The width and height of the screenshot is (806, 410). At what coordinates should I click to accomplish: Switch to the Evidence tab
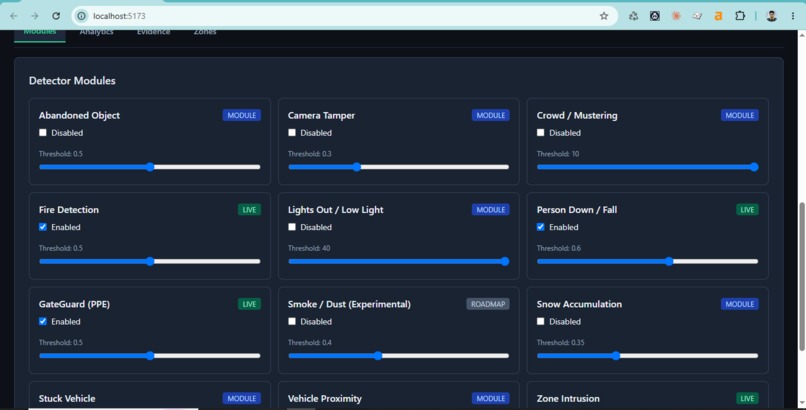pos(153,32)
